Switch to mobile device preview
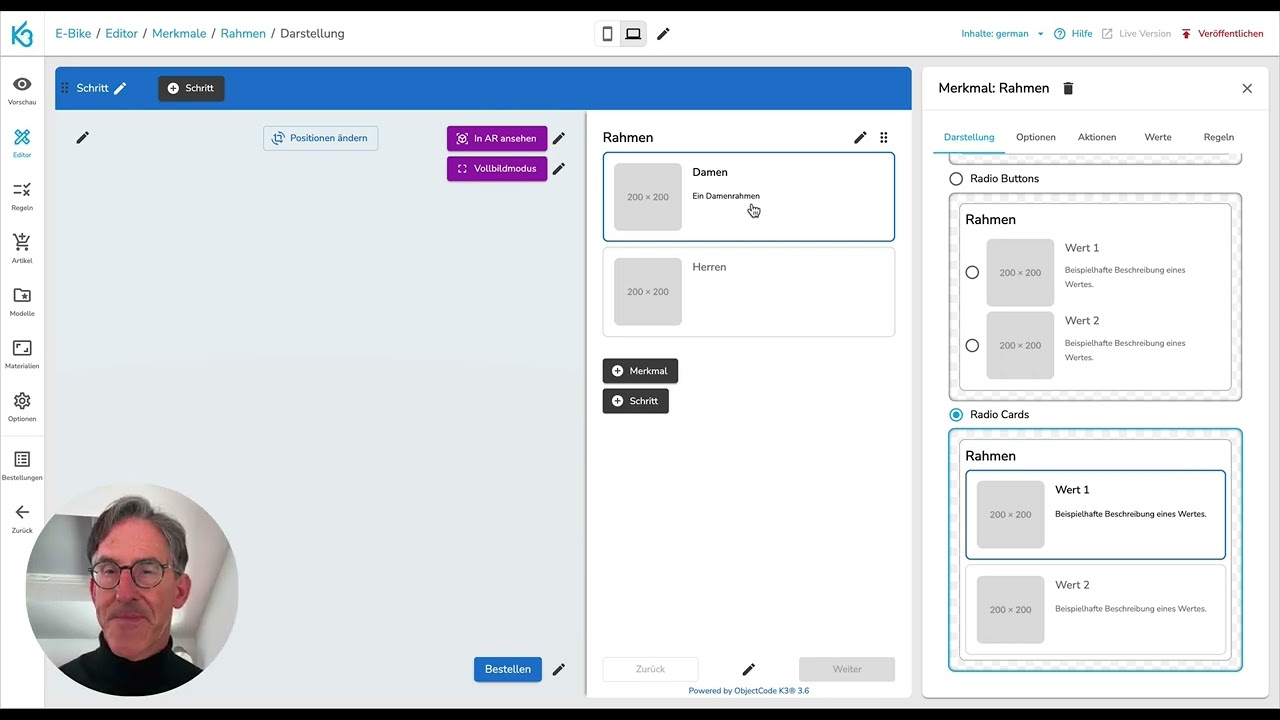 (607, 34)
